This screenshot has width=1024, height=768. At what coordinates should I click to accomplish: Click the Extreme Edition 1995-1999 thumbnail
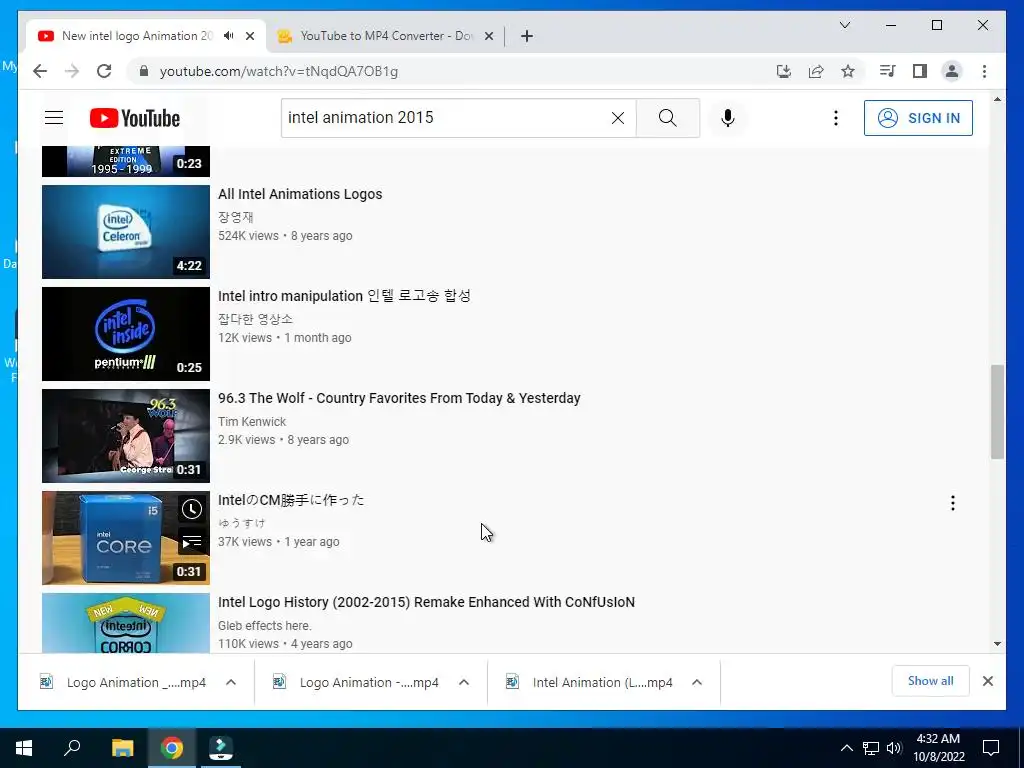pyautogui.click(x=126, y=161)
